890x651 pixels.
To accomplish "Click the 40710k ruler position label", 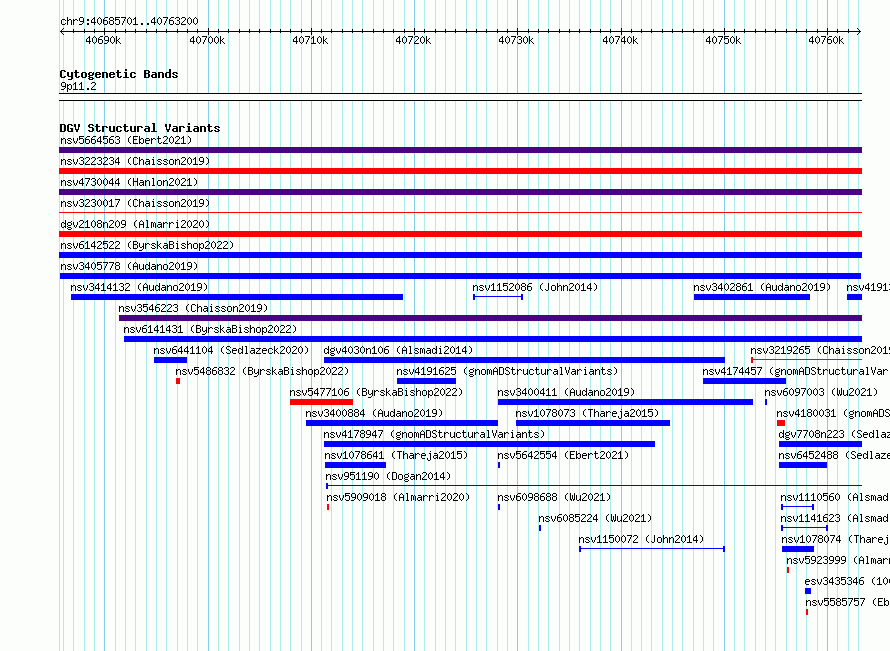I will tap(310, 40).
